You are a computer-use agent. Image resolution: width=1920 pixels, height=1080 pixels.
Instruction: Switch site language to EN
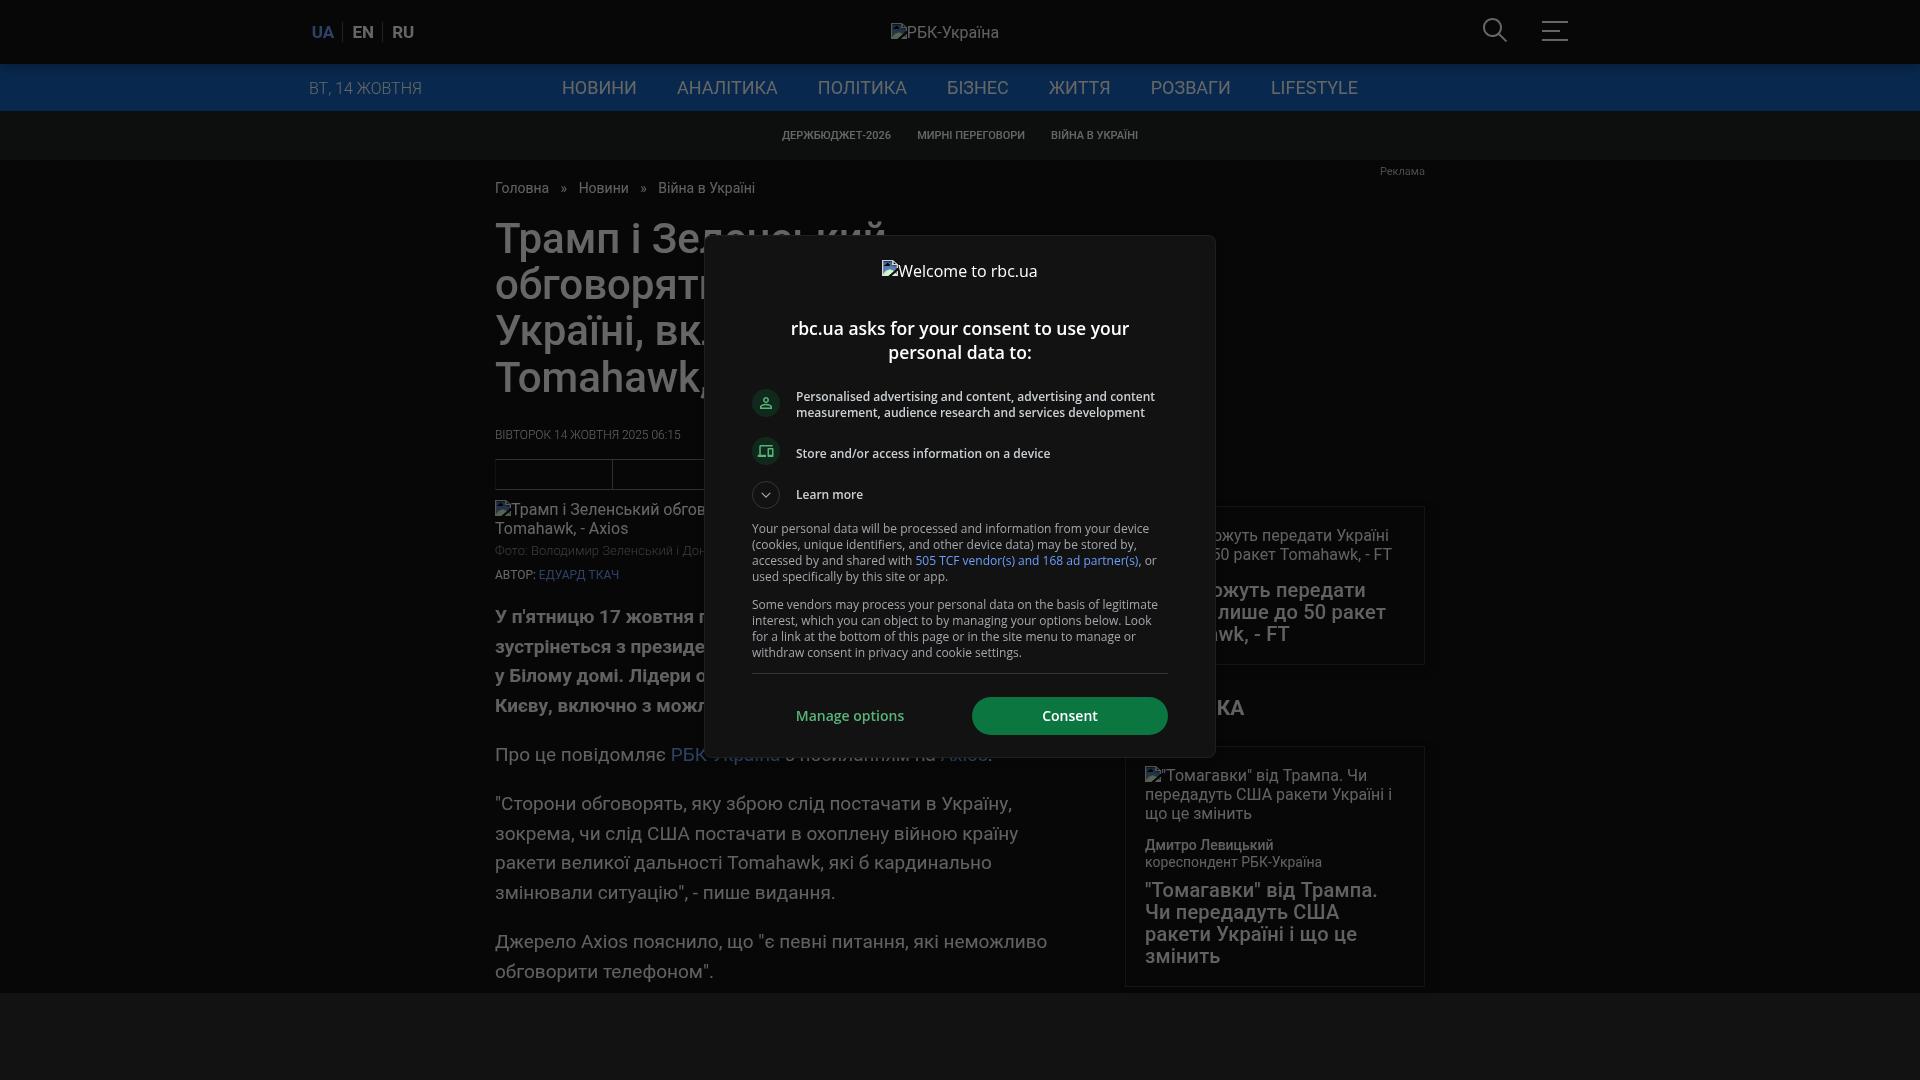coord(363,32)
